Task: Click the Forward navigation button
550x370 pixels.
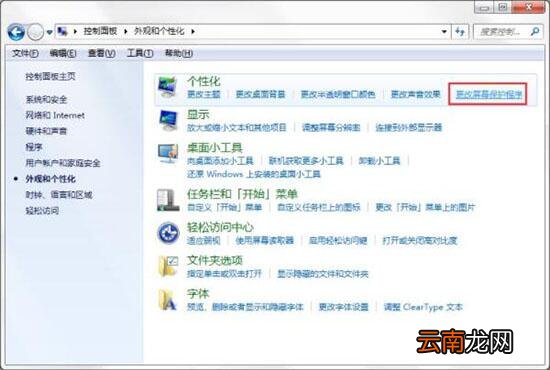Action: [35, 32]
